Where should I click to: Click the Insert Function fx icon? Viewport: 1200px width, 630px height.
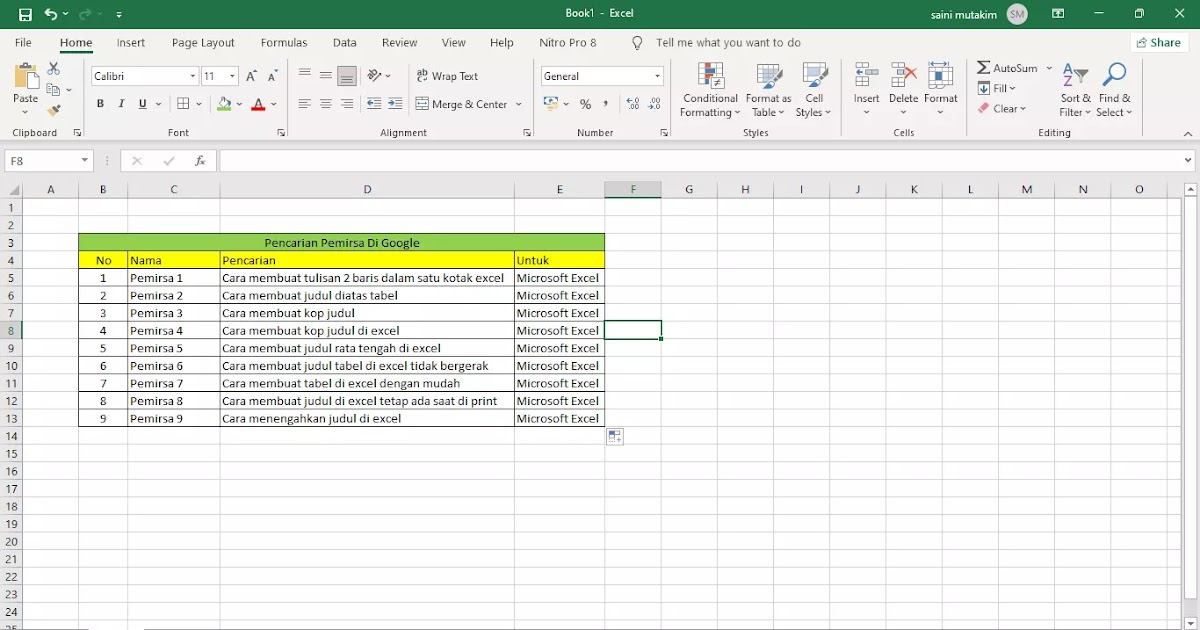(x=200, y=161)
